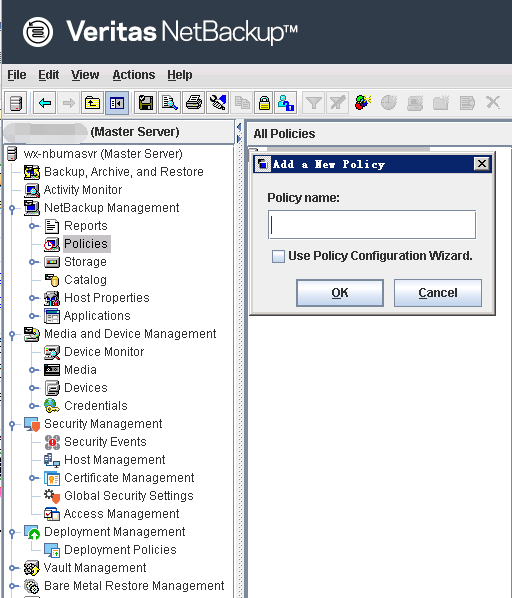Expand the Media tree node

click(33, 370)
